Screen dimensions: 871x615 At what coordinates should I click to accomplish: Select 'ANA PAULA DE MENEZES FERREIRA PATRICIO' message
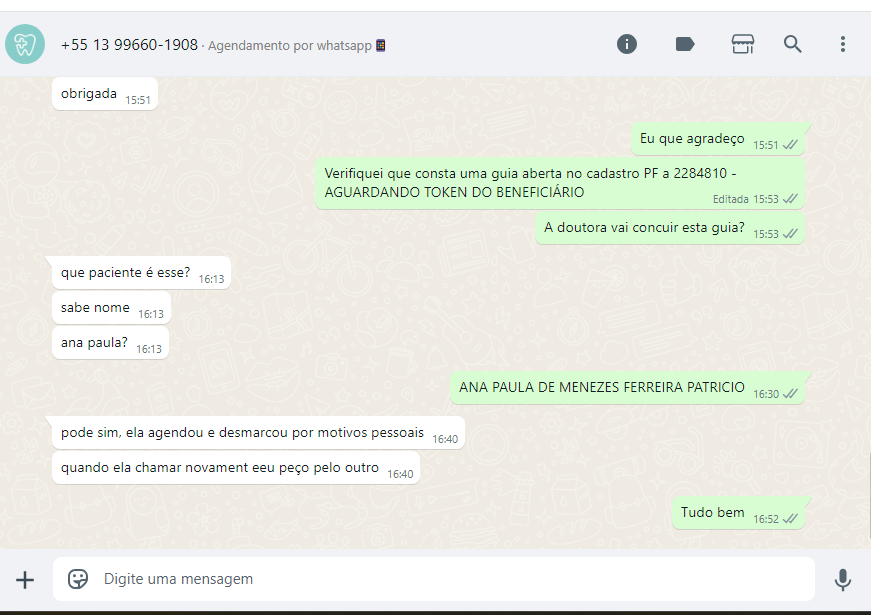pos(627,388)
